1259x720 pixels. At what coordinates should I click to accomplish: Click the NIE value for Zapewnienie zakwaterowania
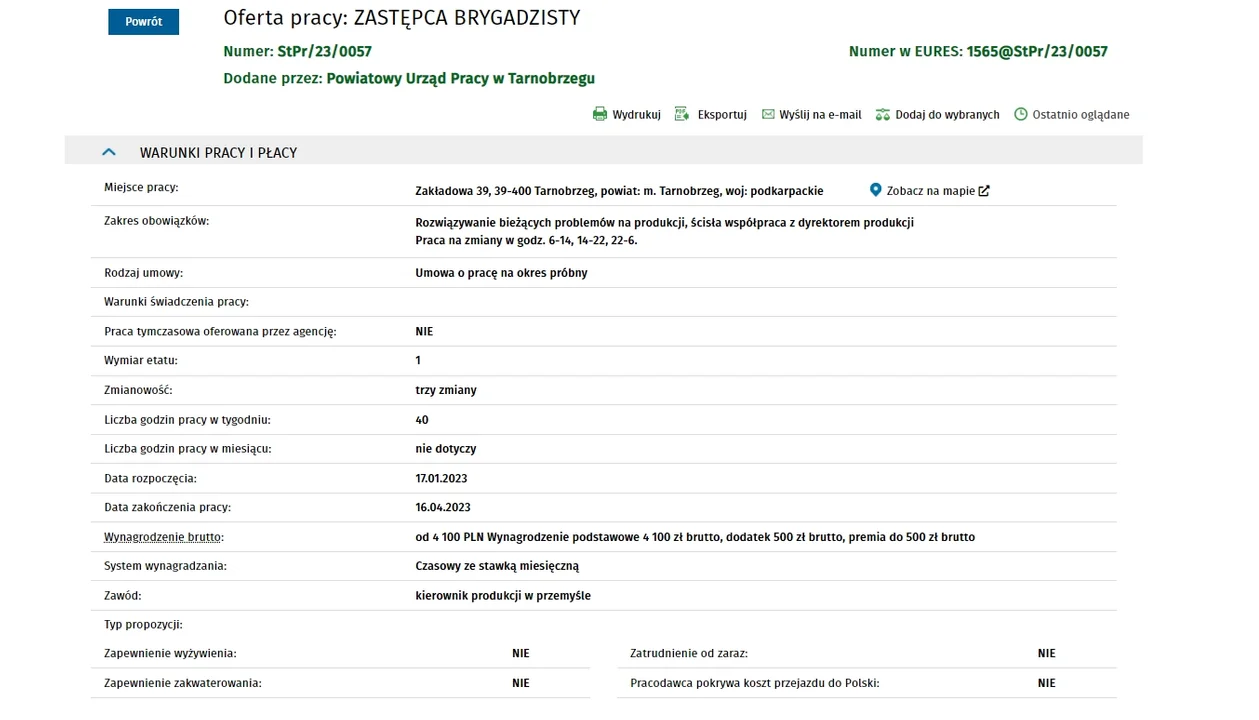521,683
